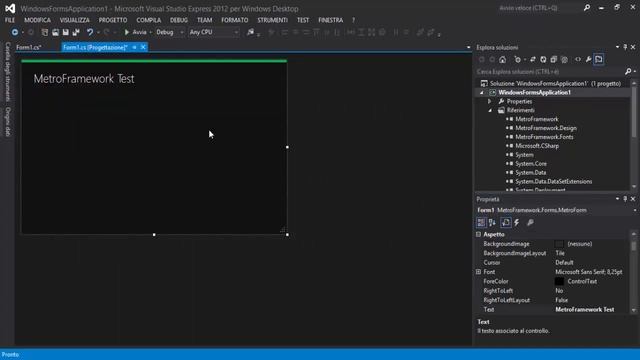Click the Text property value MetroFramework Test
This screenshot has width=640, height=360.
tap(584, 309)
